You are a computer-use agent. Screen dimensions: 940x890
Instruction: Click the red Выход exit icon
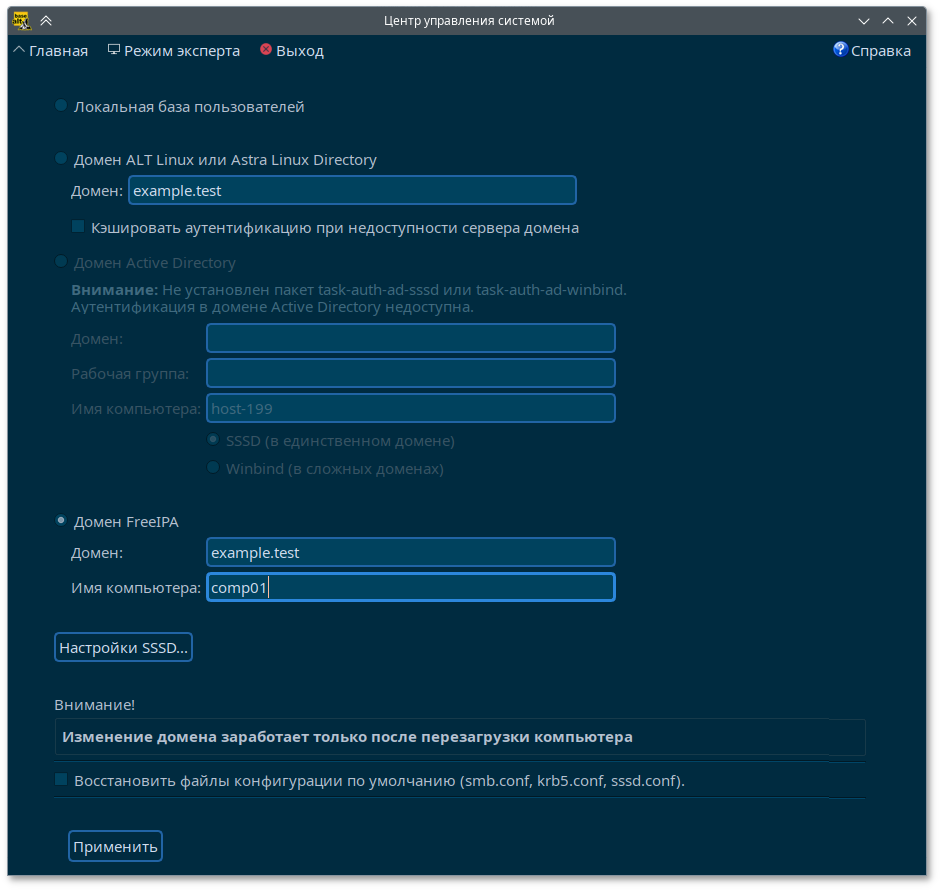click(x=265, y=50)
